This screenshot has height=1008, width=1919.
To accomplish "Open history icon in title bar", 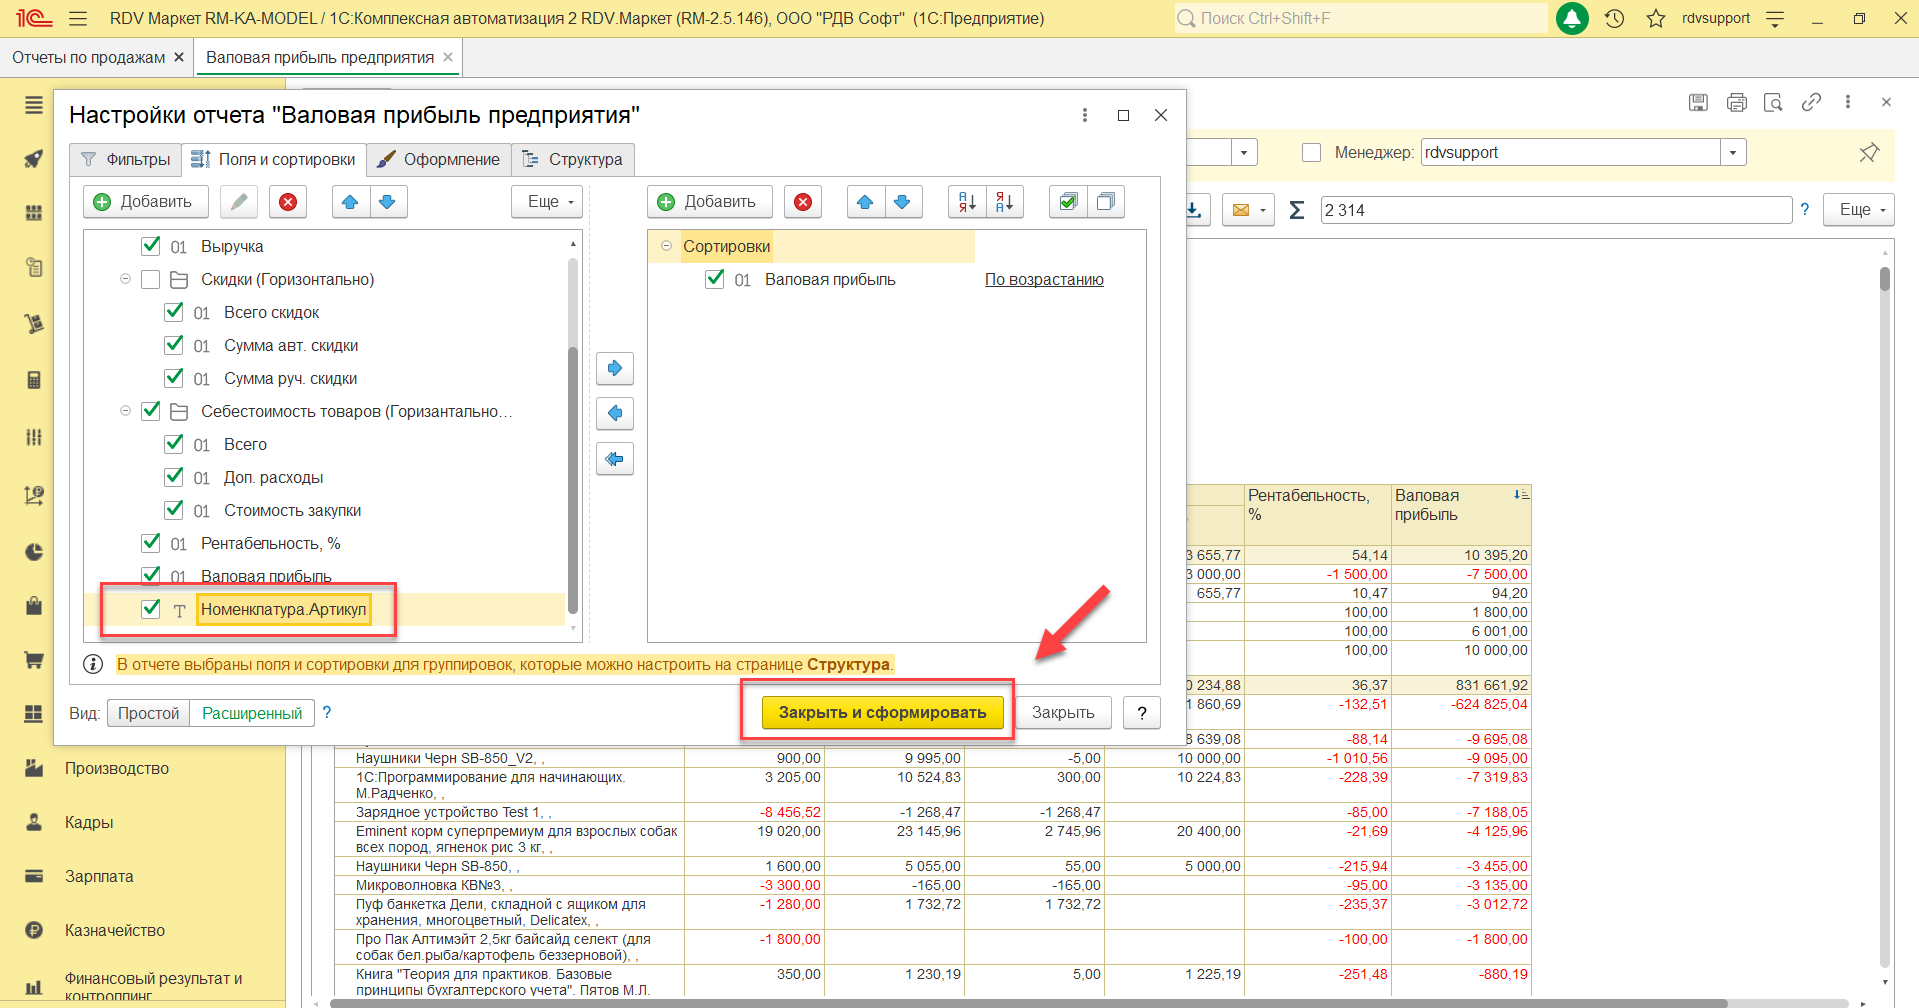I will (x=1614, y=18).
